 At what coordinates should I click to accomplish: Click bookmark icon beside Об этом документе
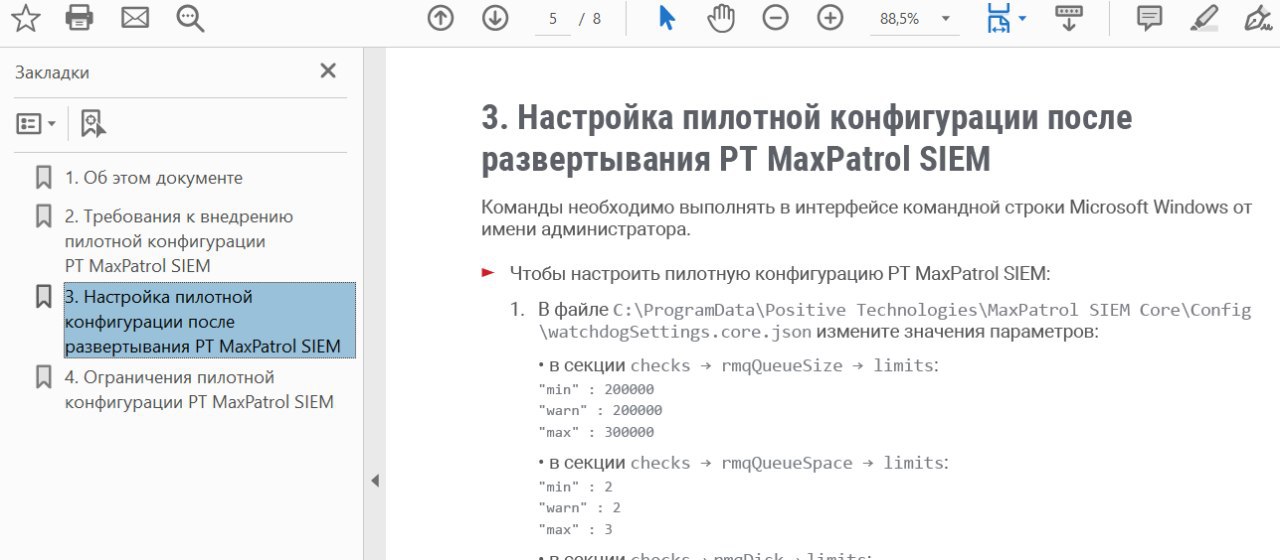click(x=43, y=178)
